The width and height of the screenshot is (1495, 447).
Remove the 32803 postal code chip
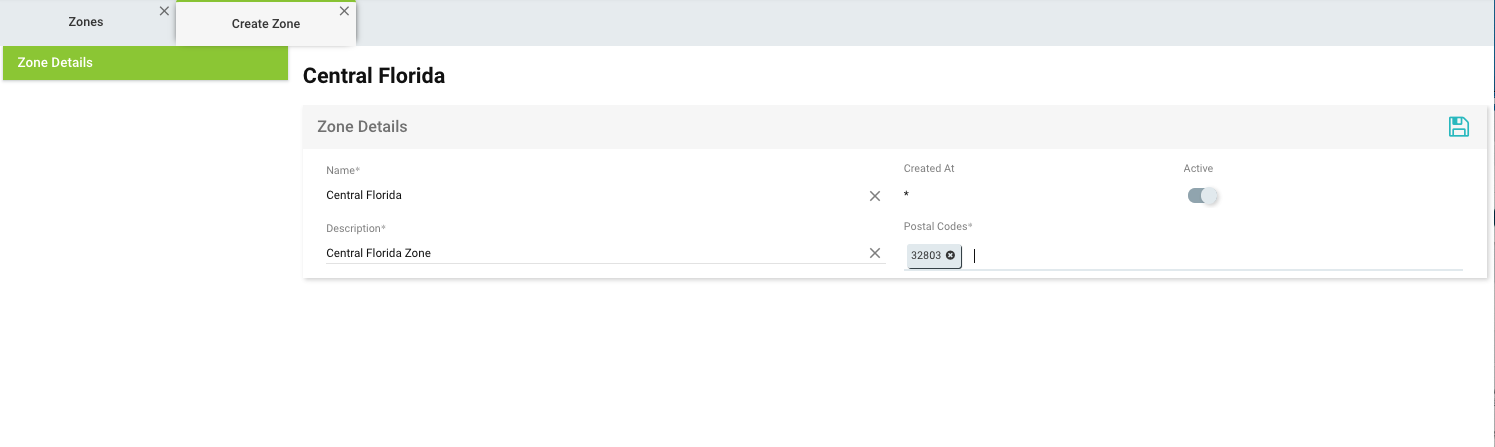[950, 256]
